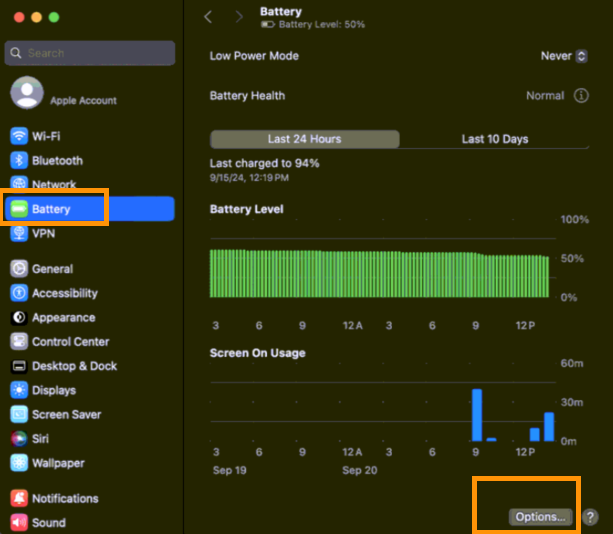Open the help question mark button
The image size is (613, 534).
(x=590, y=517)
